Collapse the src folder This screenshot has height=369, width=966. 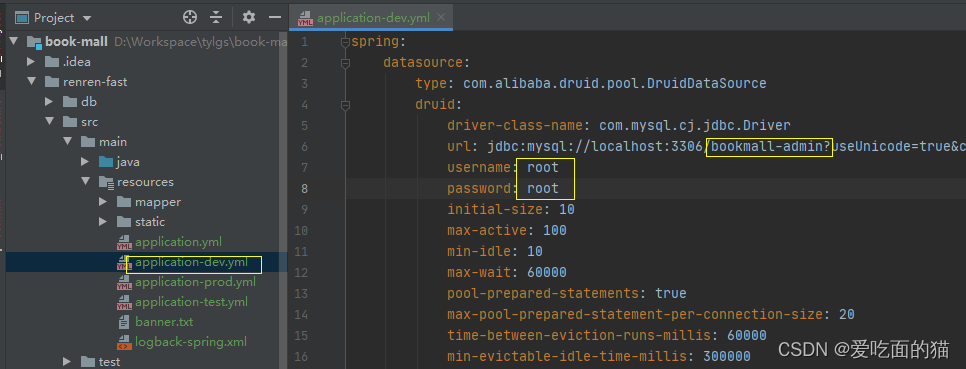click(49, 122)
